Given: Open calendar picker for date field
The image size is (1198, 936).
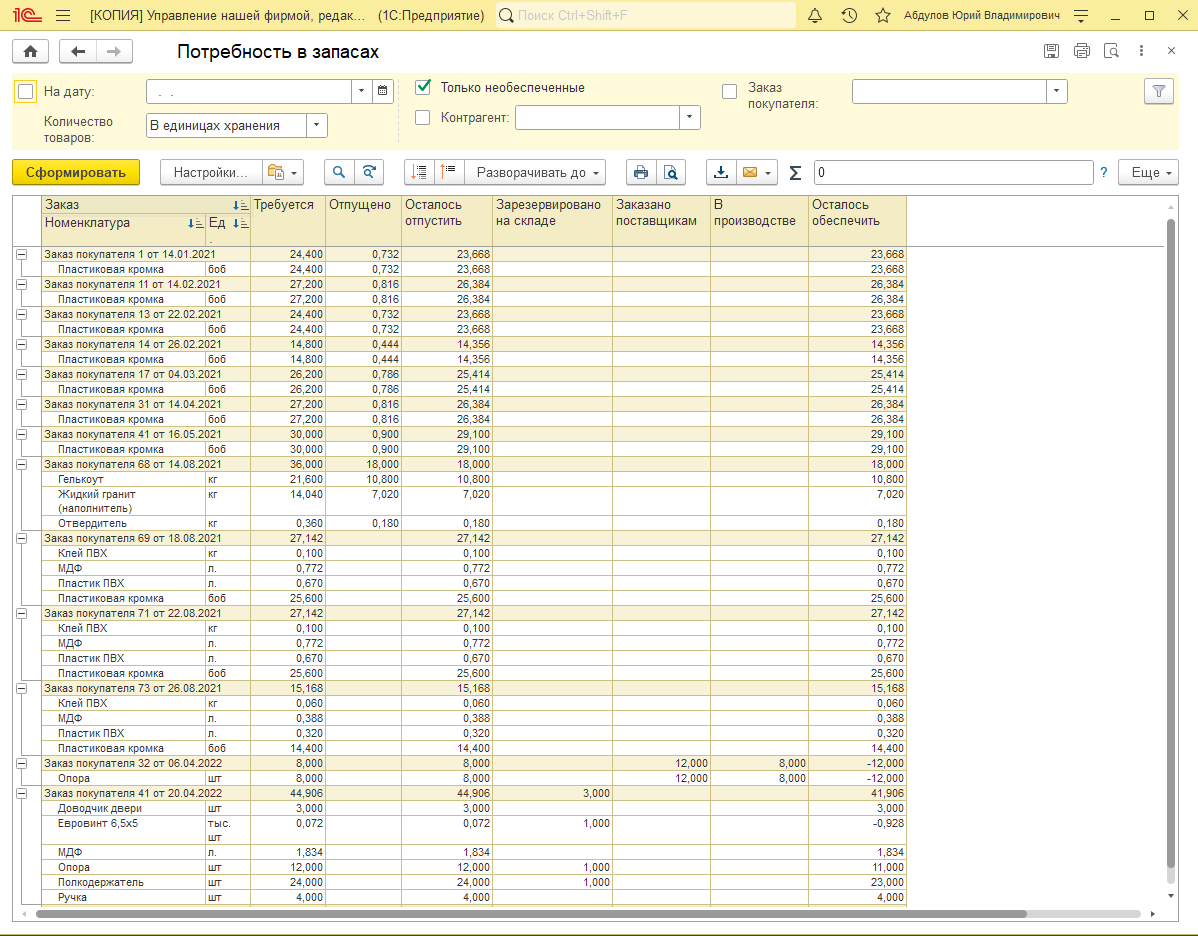Looking at the screenshot, I should 383,91.
